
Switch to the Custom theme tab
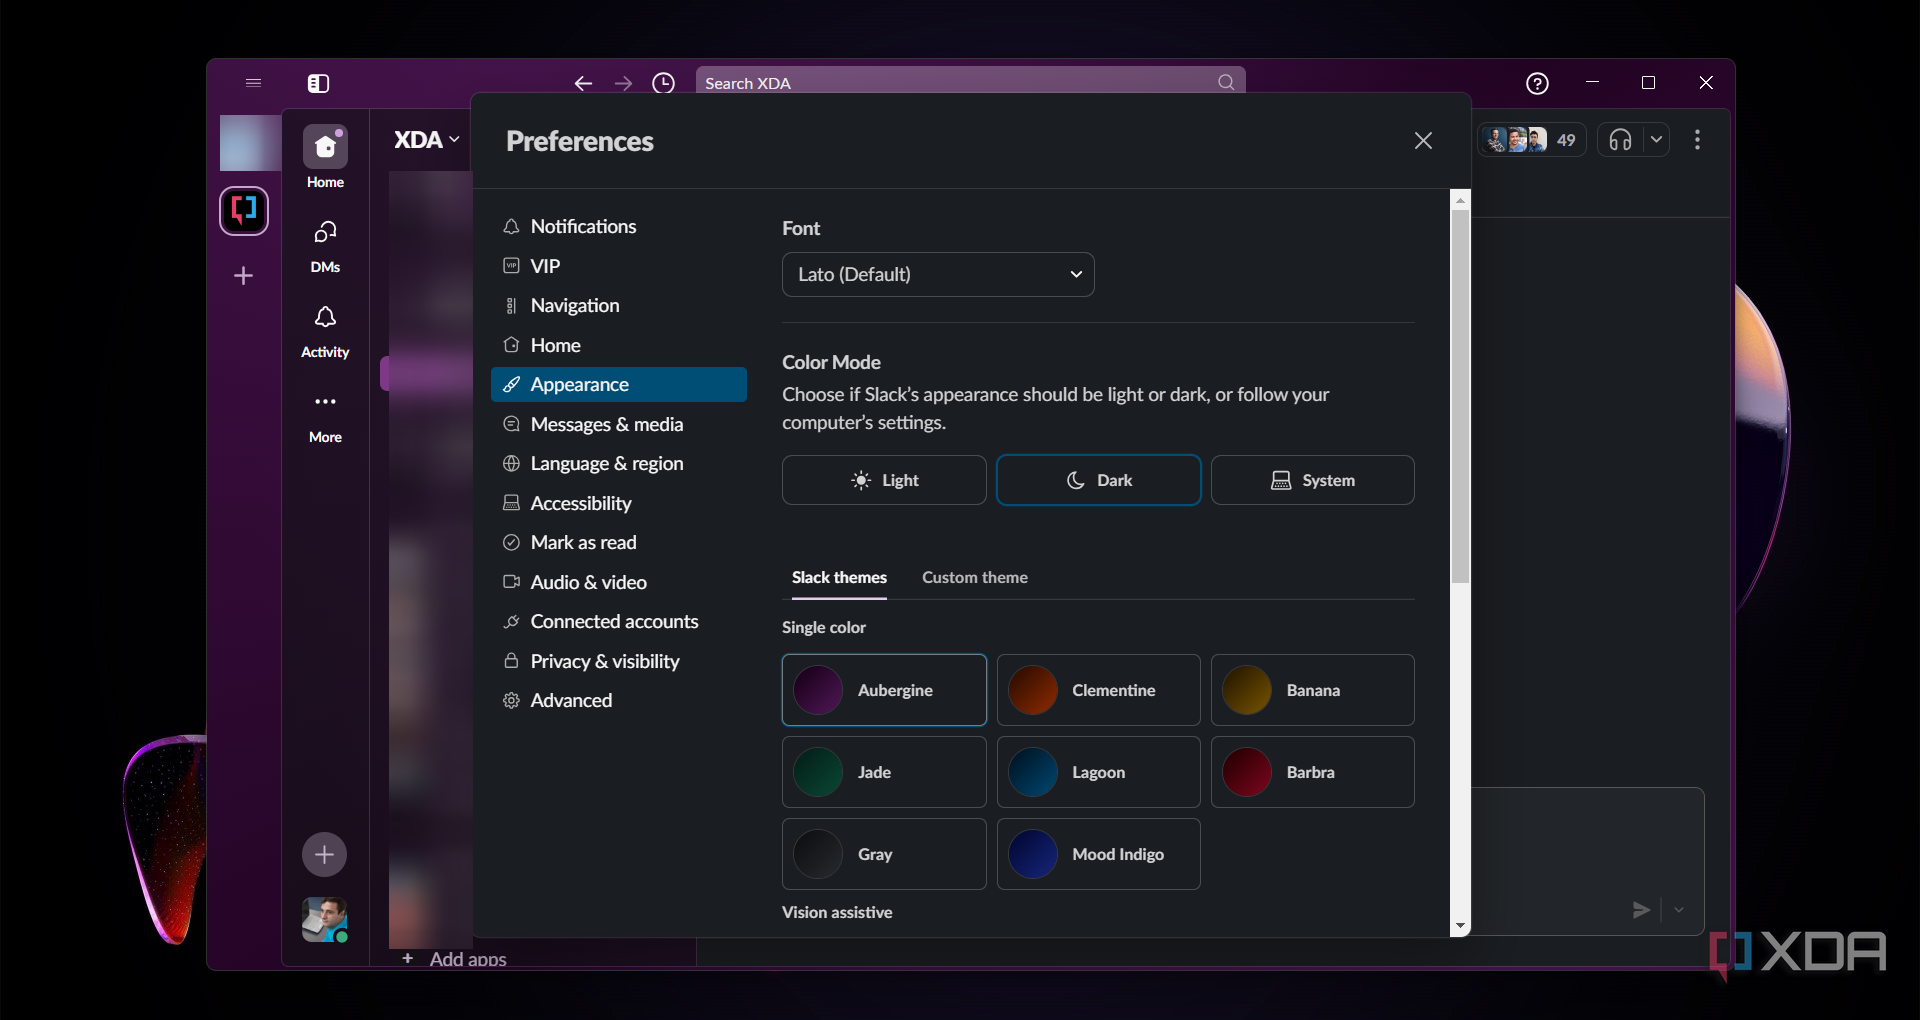[974, 578]
